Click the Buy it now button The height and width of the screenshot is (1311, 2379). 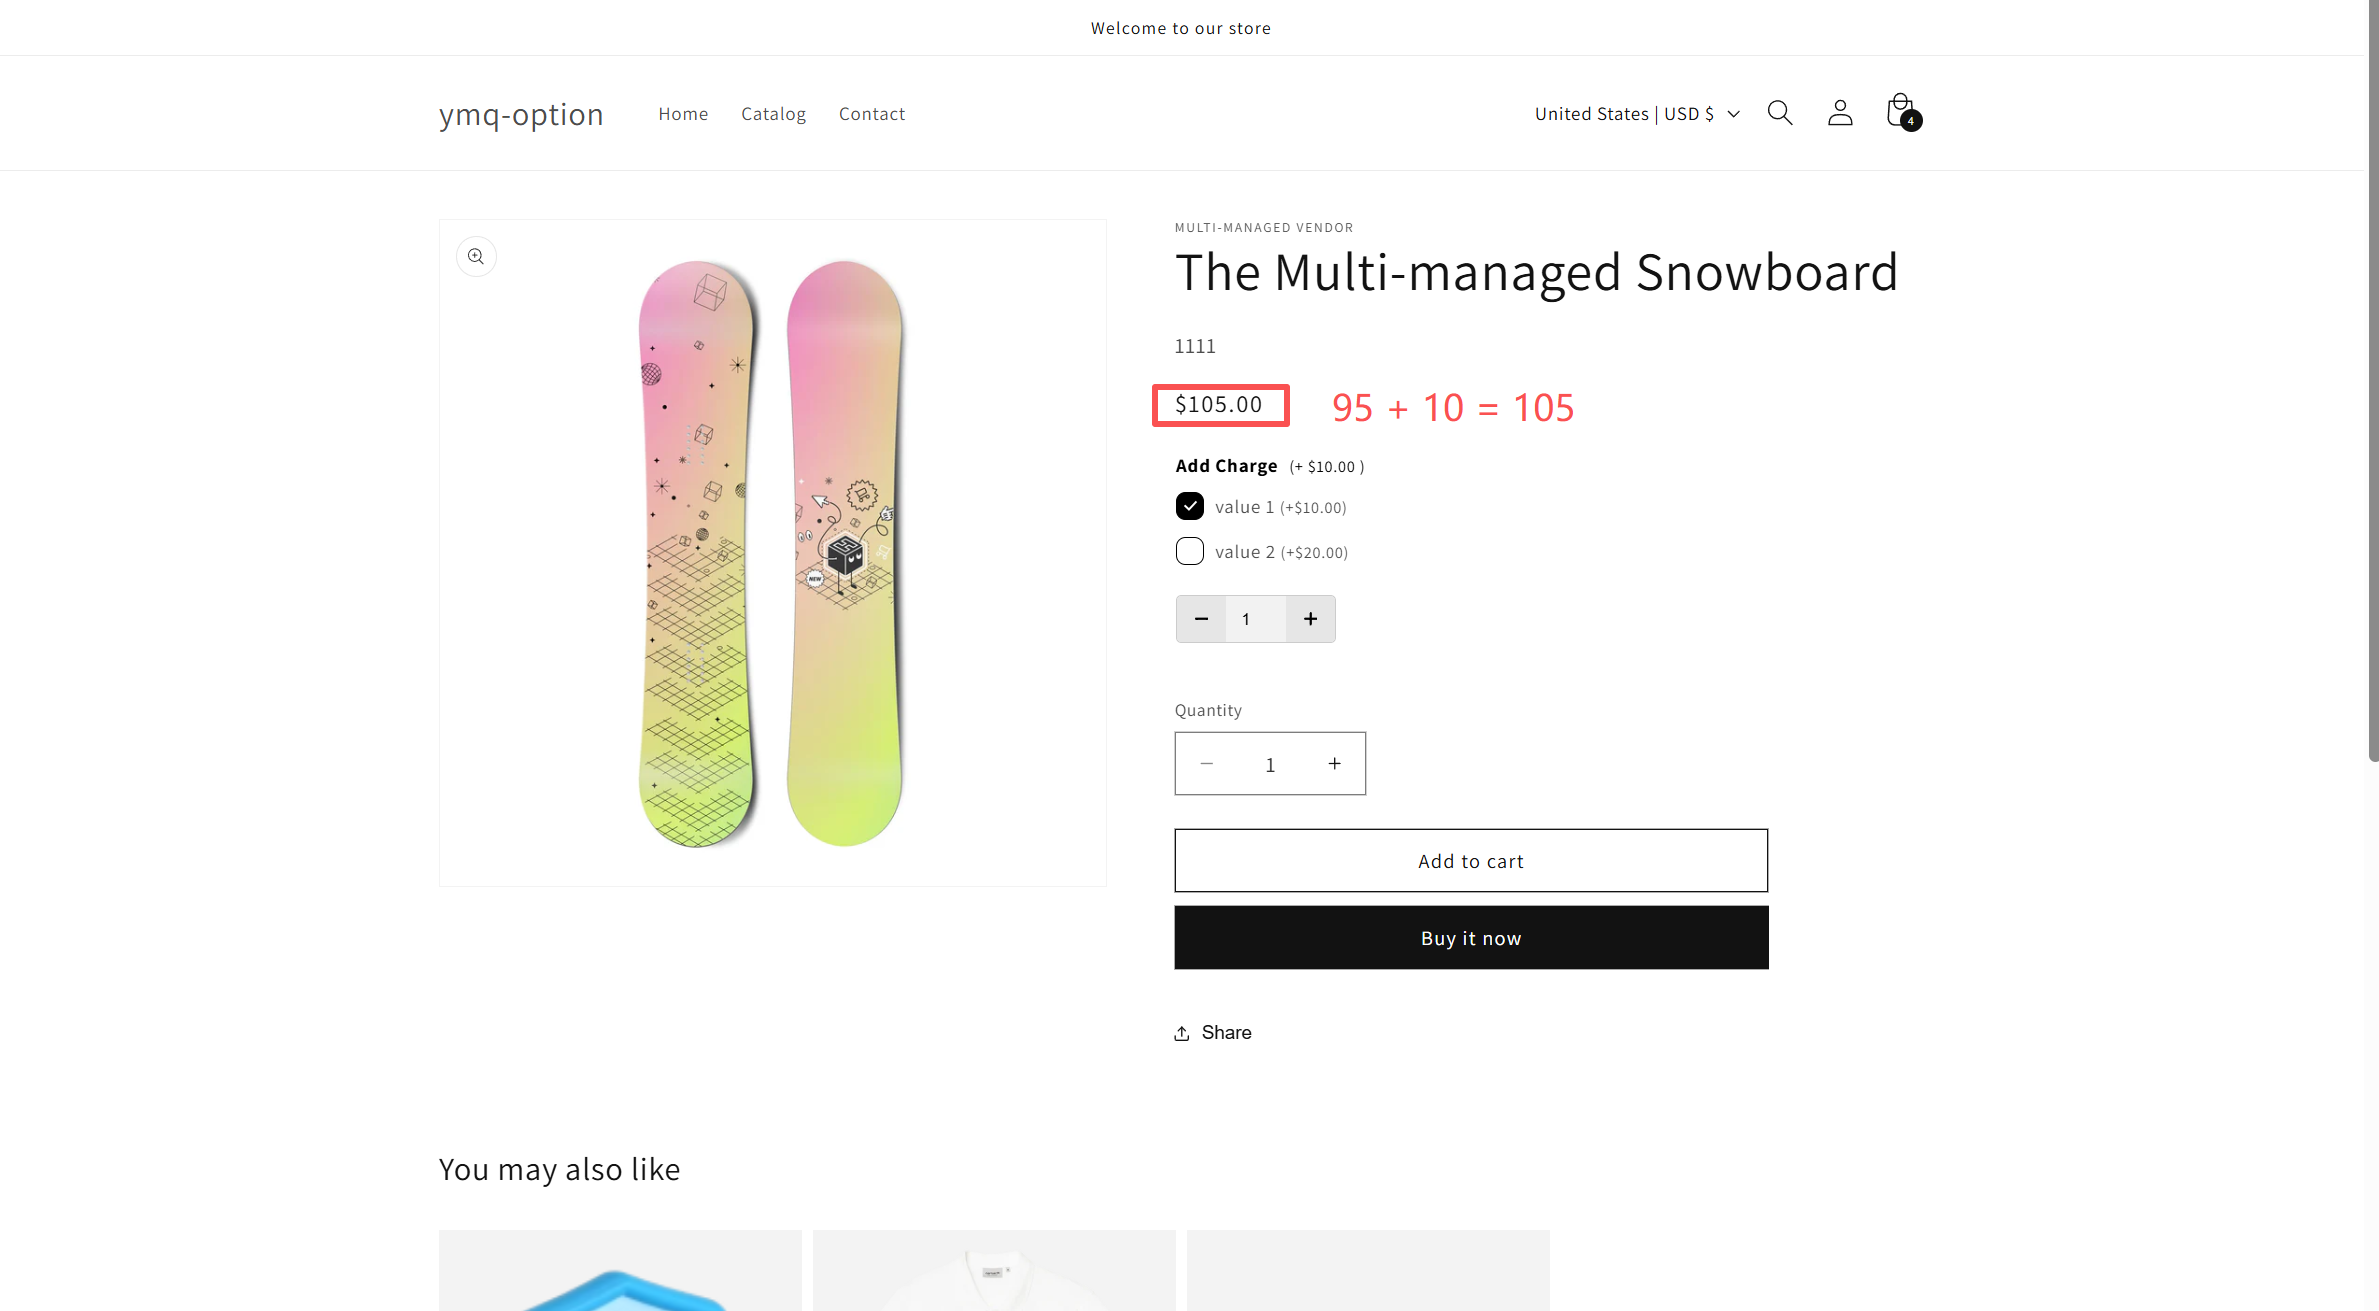click(1470, 938)
